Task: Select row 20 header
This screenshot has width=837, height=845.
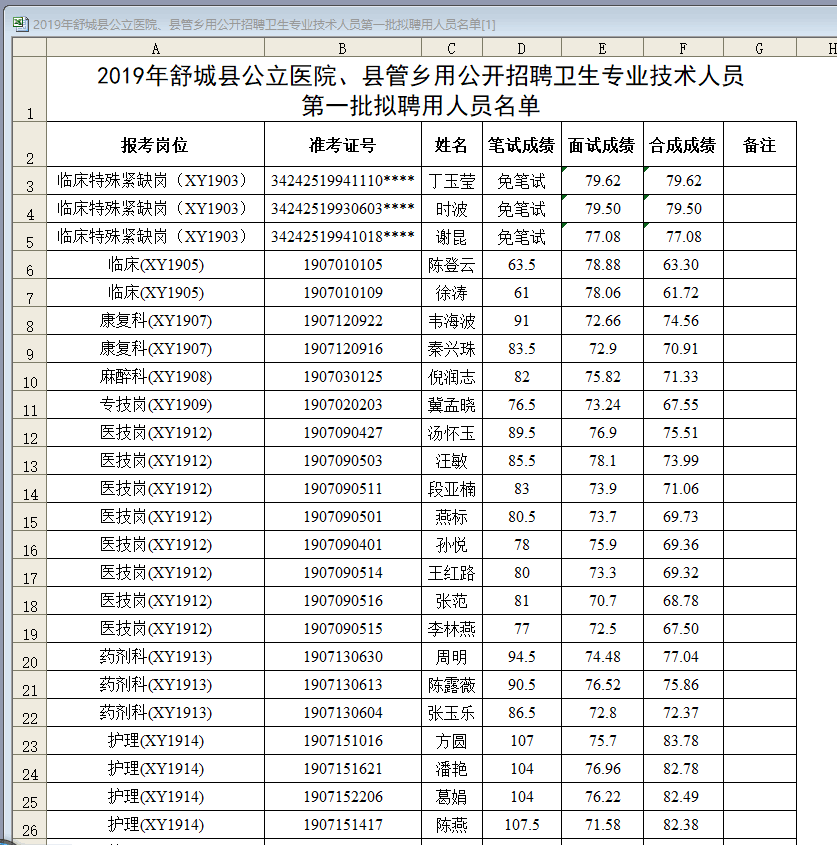Action: click(x=30, y=657)
